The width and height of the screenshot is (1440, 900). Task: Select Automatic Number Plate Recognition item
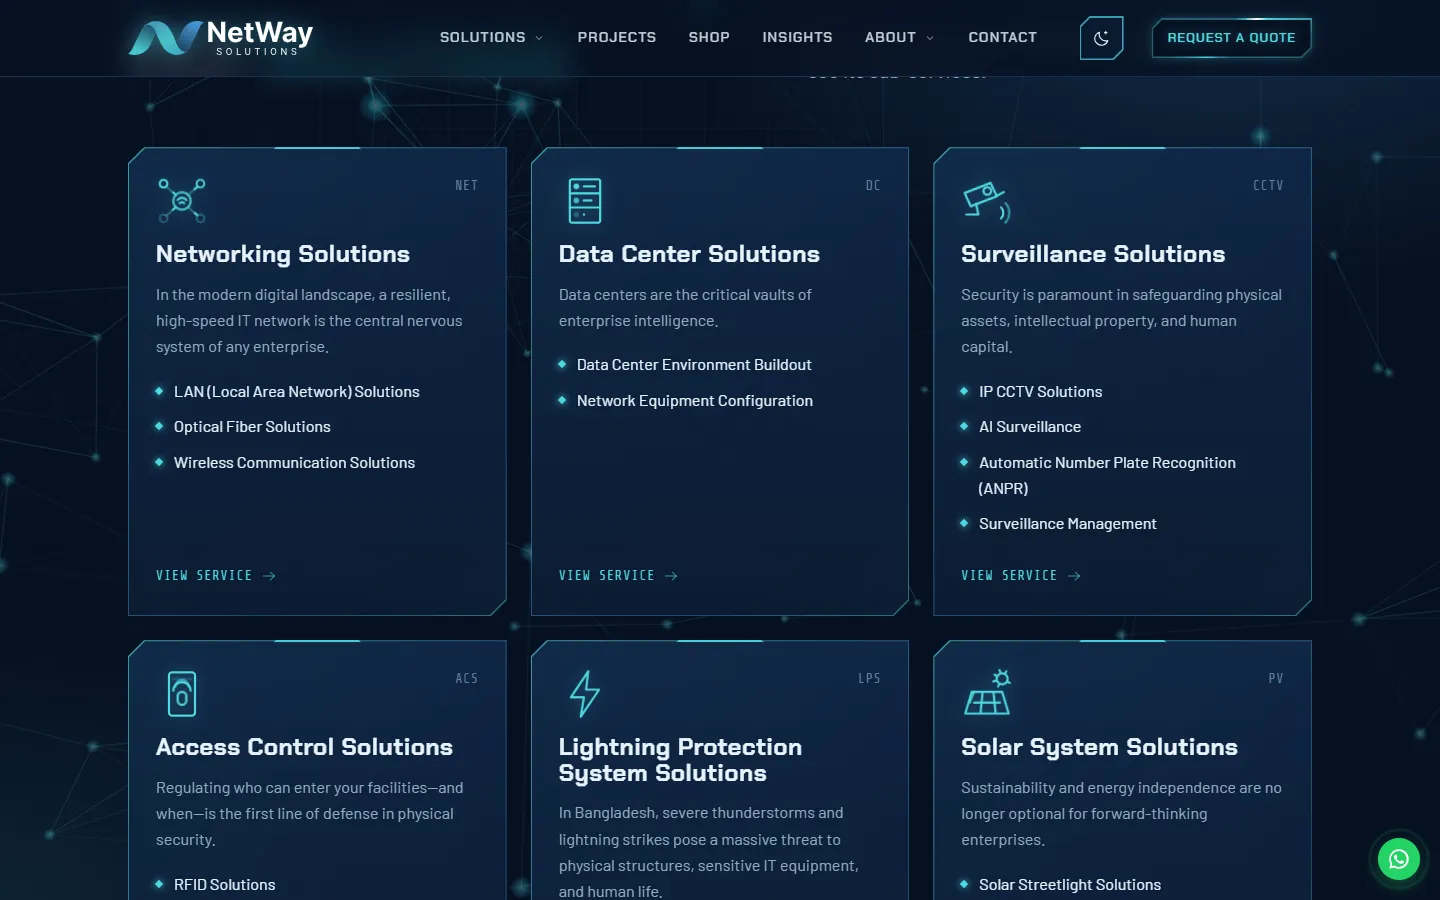coord(1107,476)
